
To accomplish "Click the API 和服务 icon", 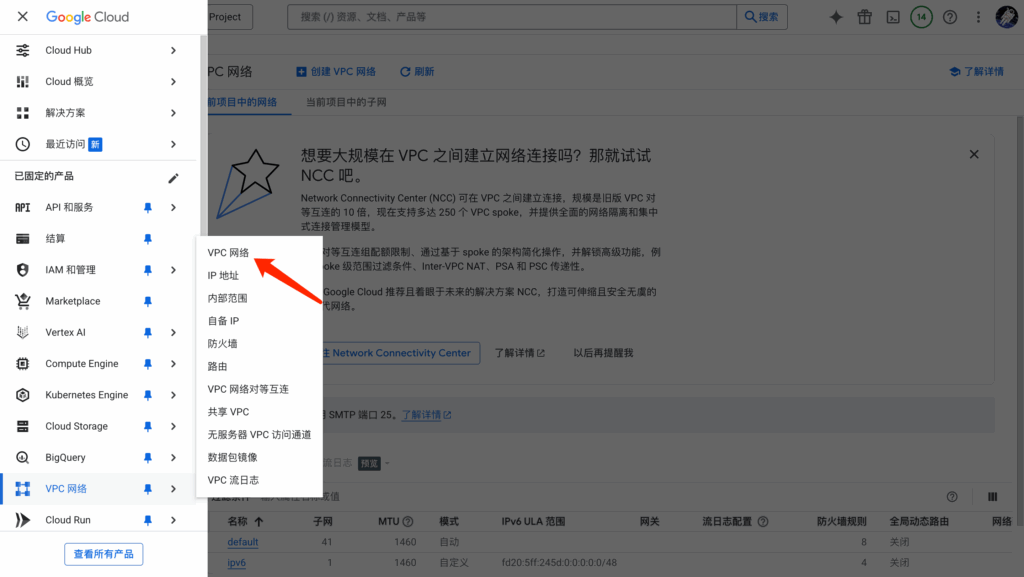I will pyautogui.click(x=23, y=208).
